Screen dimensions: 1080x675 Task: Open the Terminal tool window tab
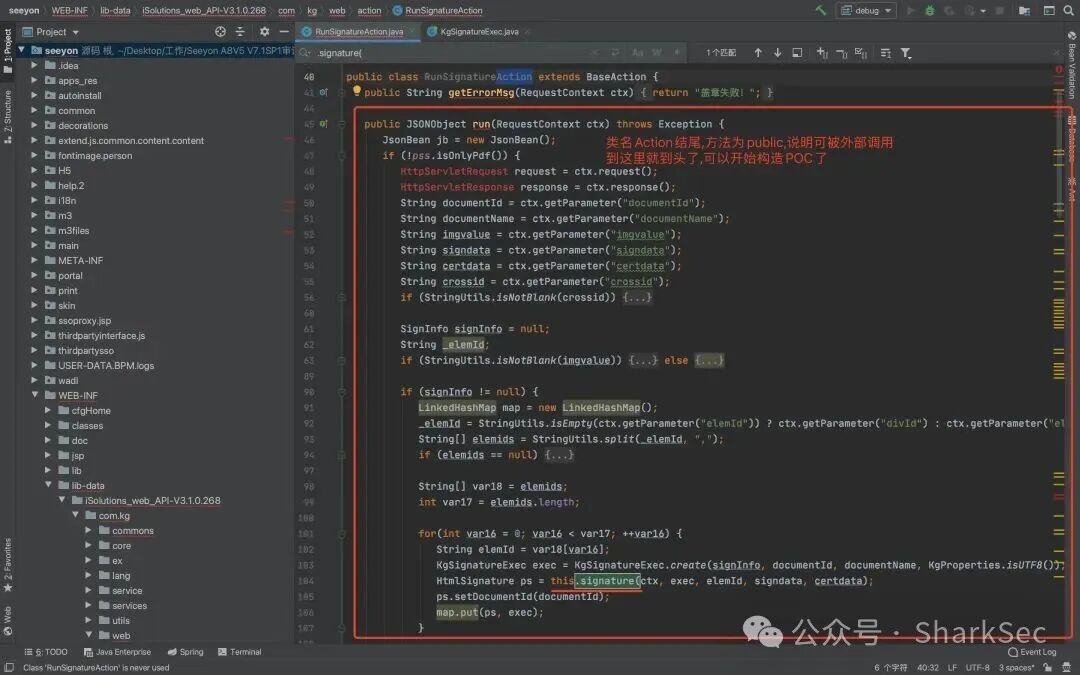pos(239,652)
